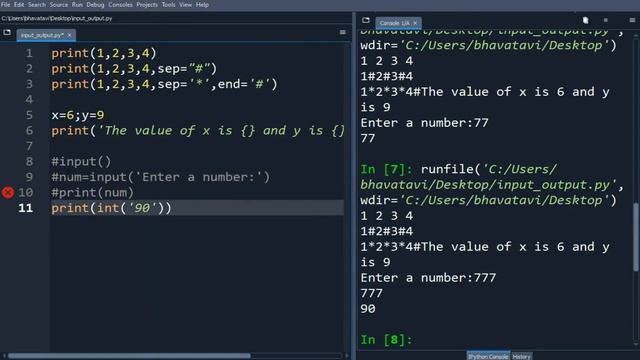Click the print(int('90')) code line

(x=111, y=208)
